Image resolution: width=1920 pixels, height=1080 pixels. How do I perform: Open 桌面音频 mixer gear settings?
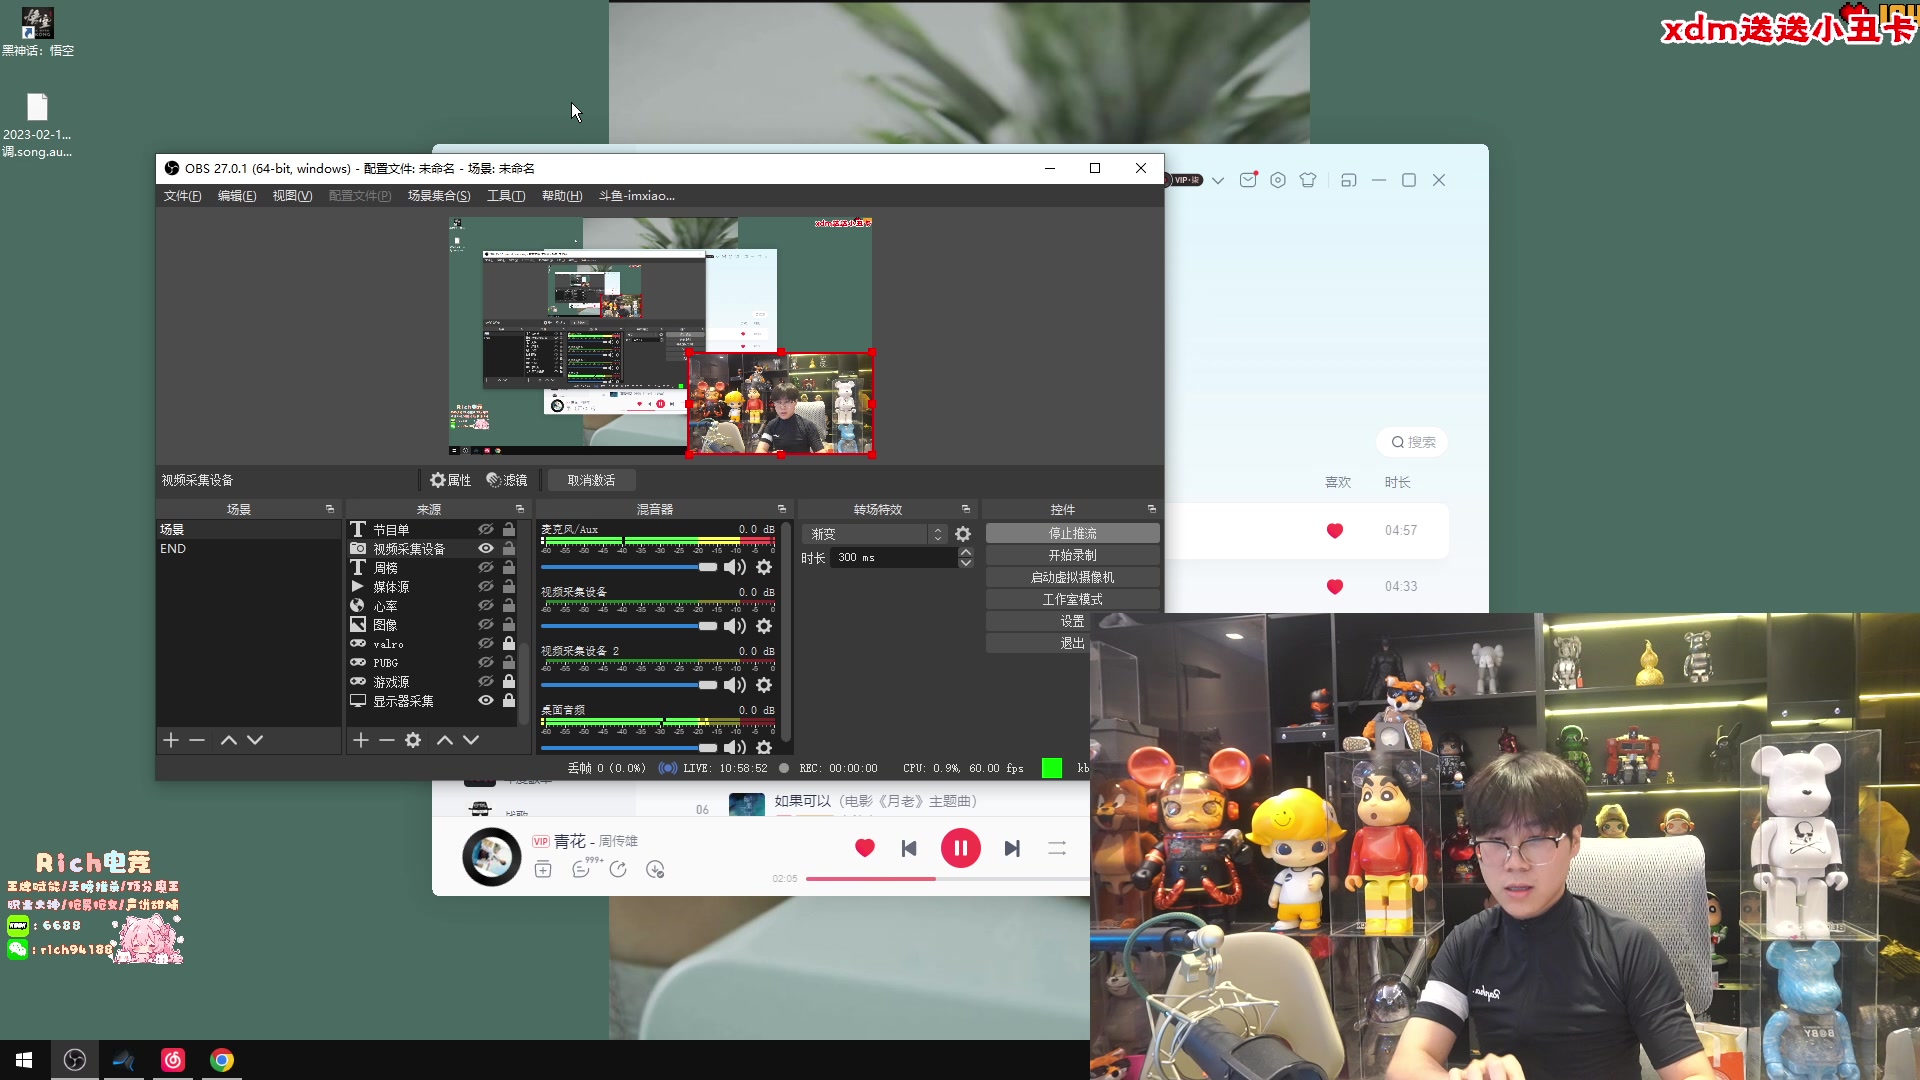764,747
